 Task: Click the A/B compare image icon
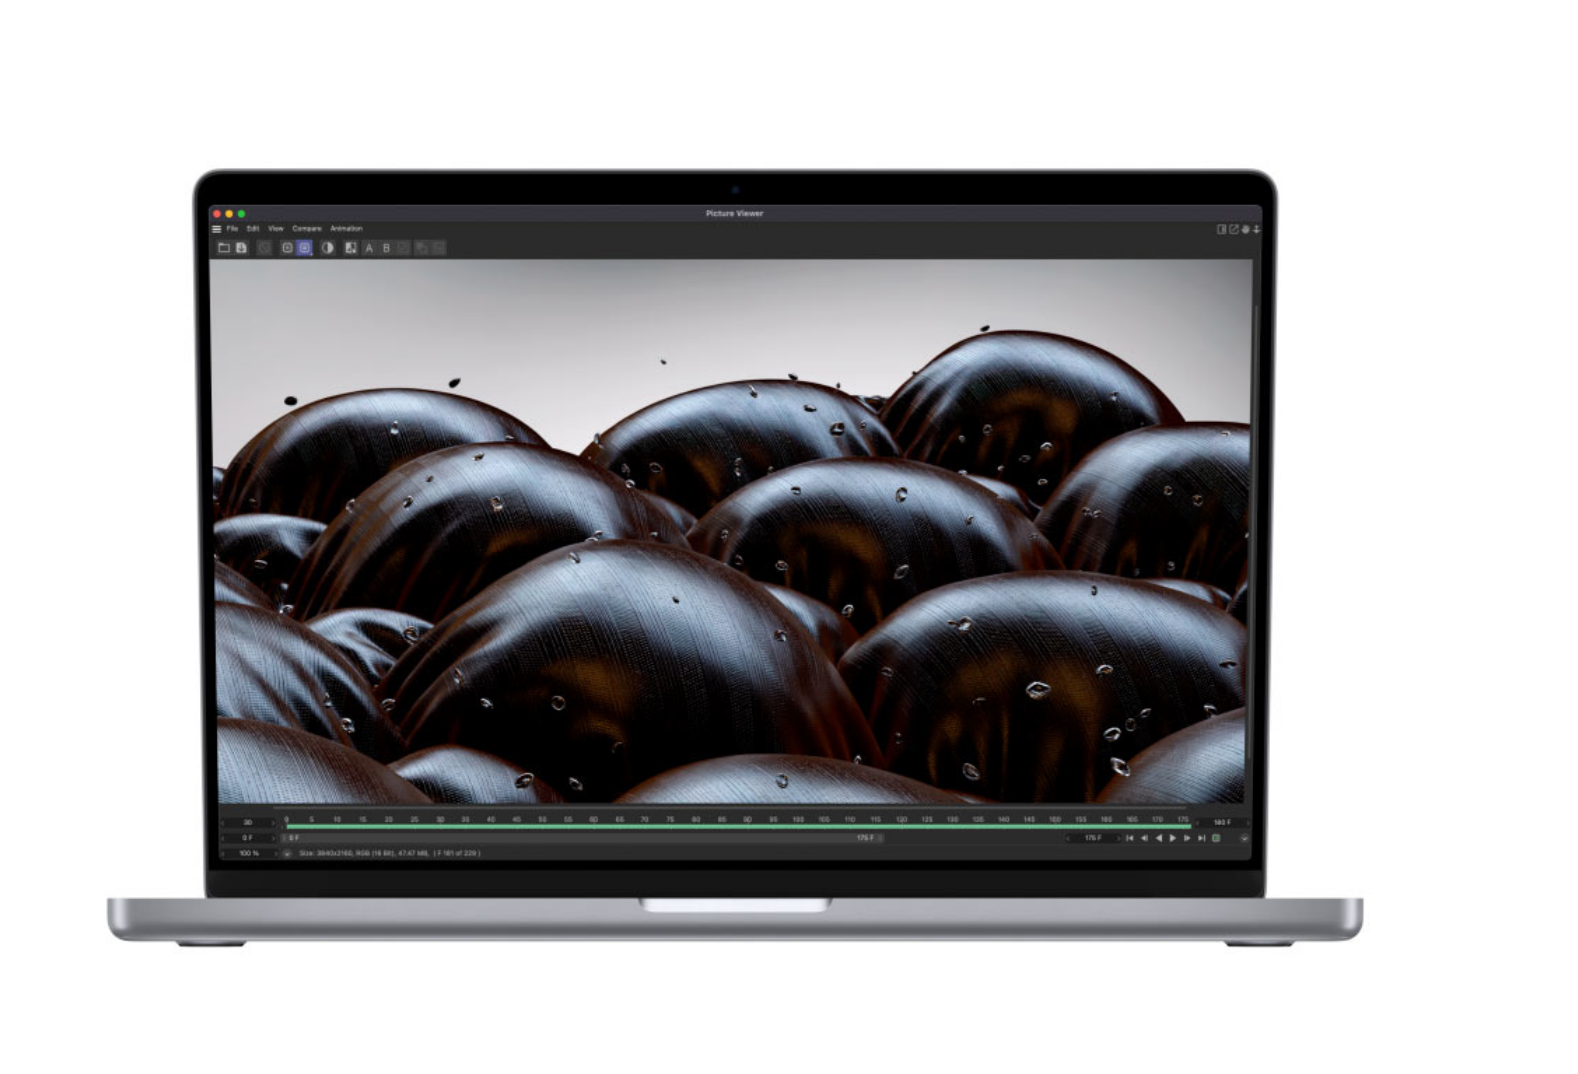point(350,248)
